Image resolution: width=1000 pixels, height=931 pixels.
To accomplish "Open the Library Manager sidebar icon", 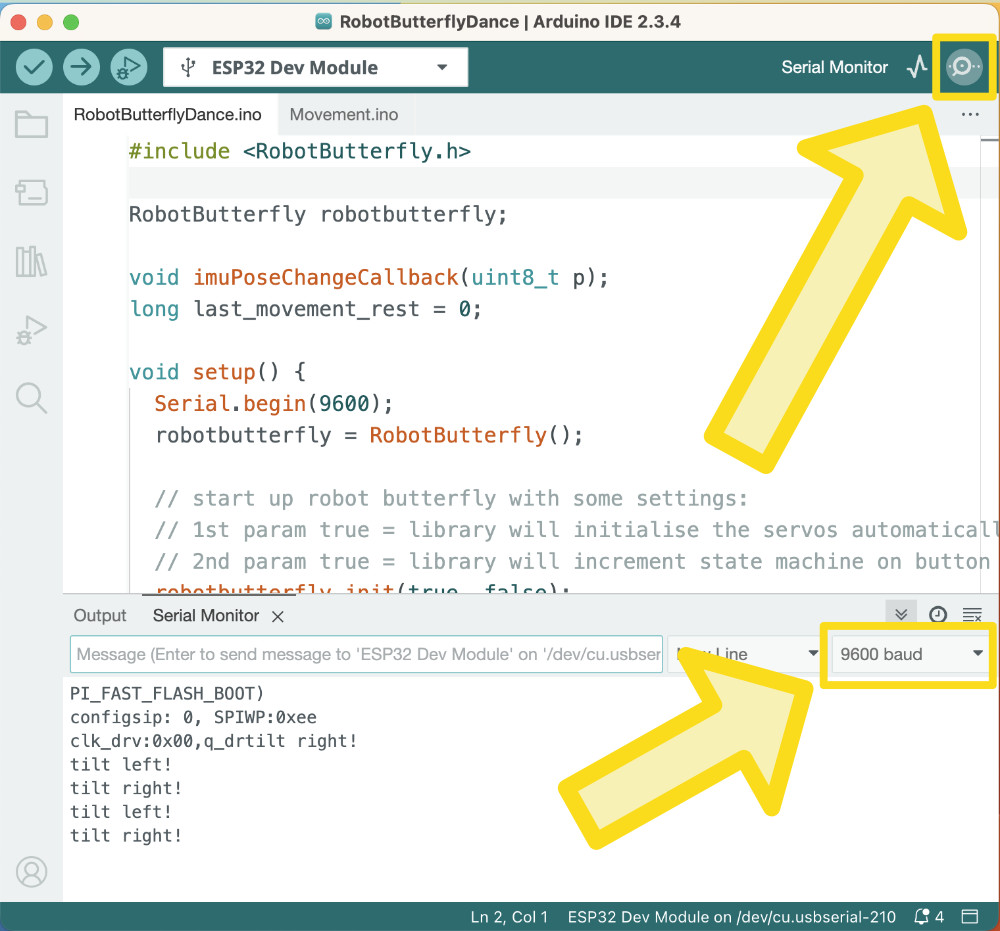I will (x=31, y=261).
